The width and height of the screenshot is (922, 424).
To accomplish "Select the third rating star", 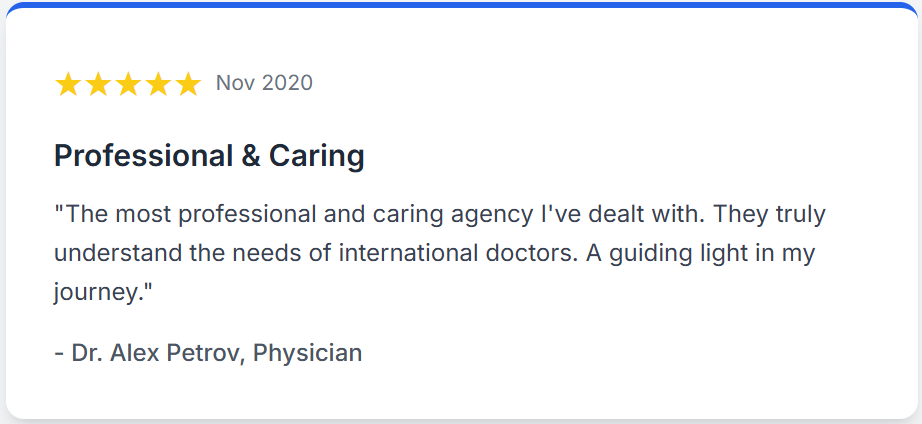I will [128, 84].
